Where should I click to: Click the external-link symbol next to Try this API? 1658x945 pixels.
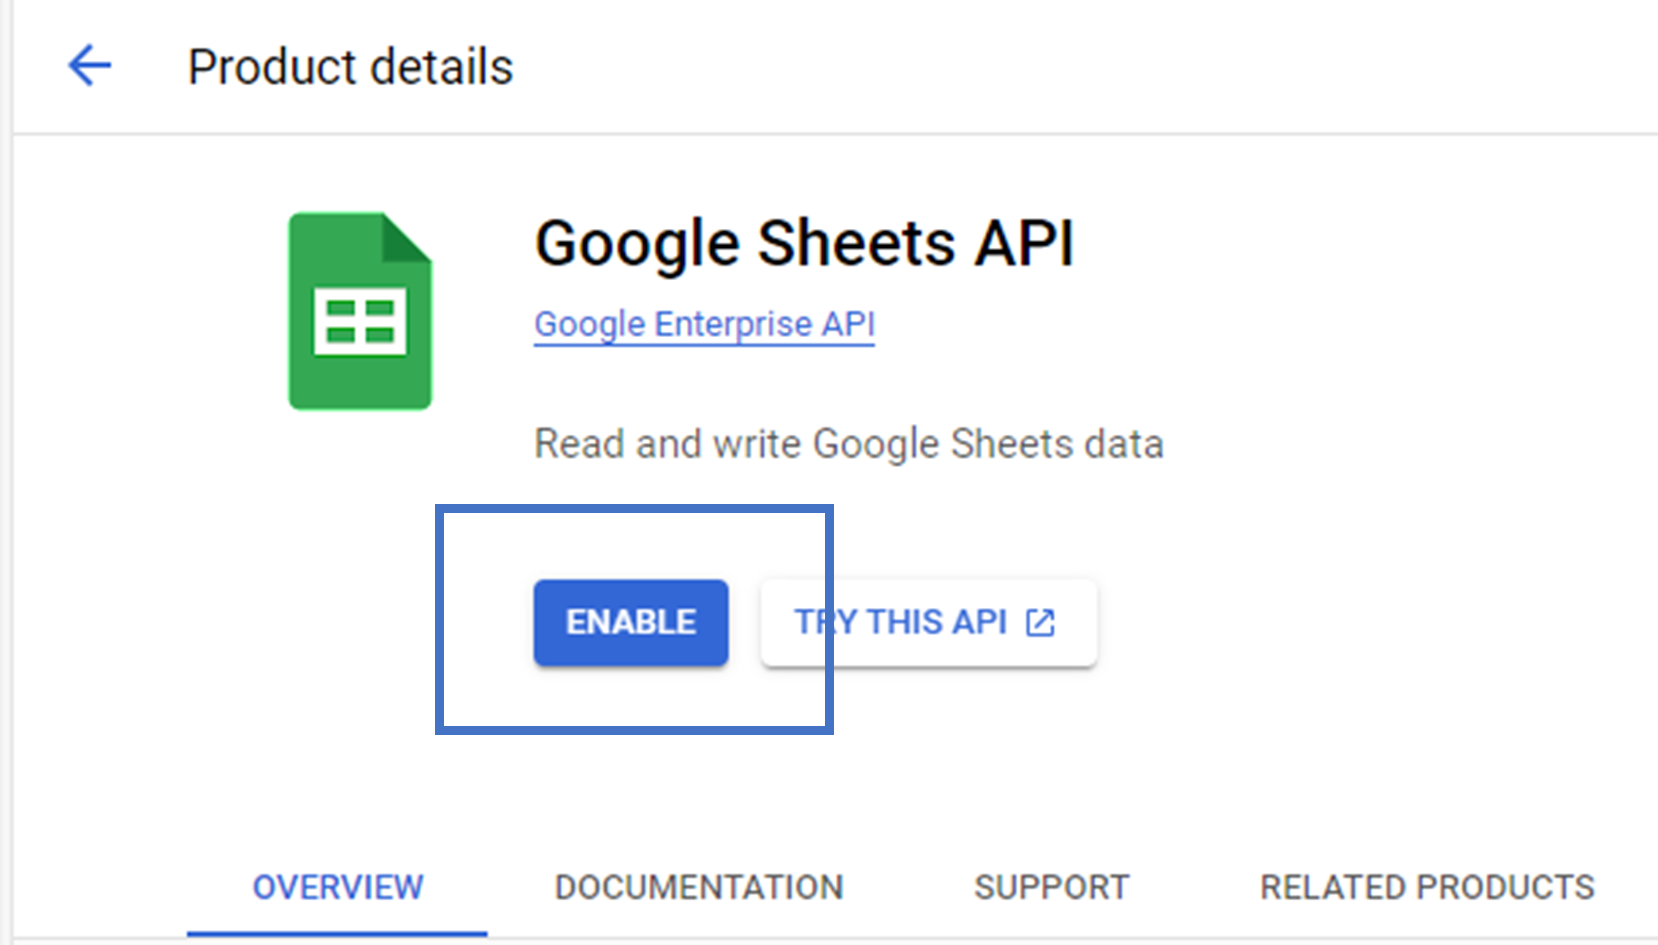point(1040,622)
